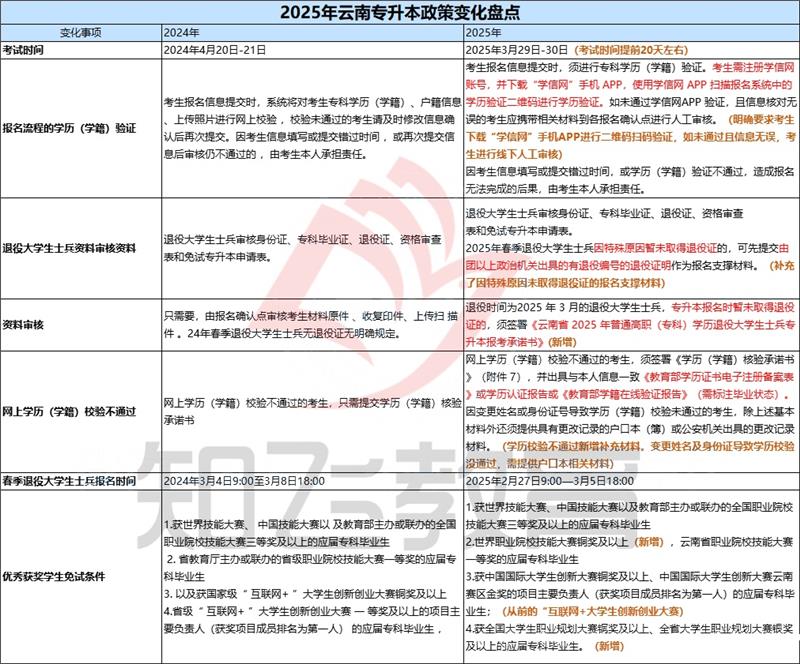Select the 2025 cell mentioning '2.世界职业院校技能大赛铜奖及以上'

coord(632,577)
